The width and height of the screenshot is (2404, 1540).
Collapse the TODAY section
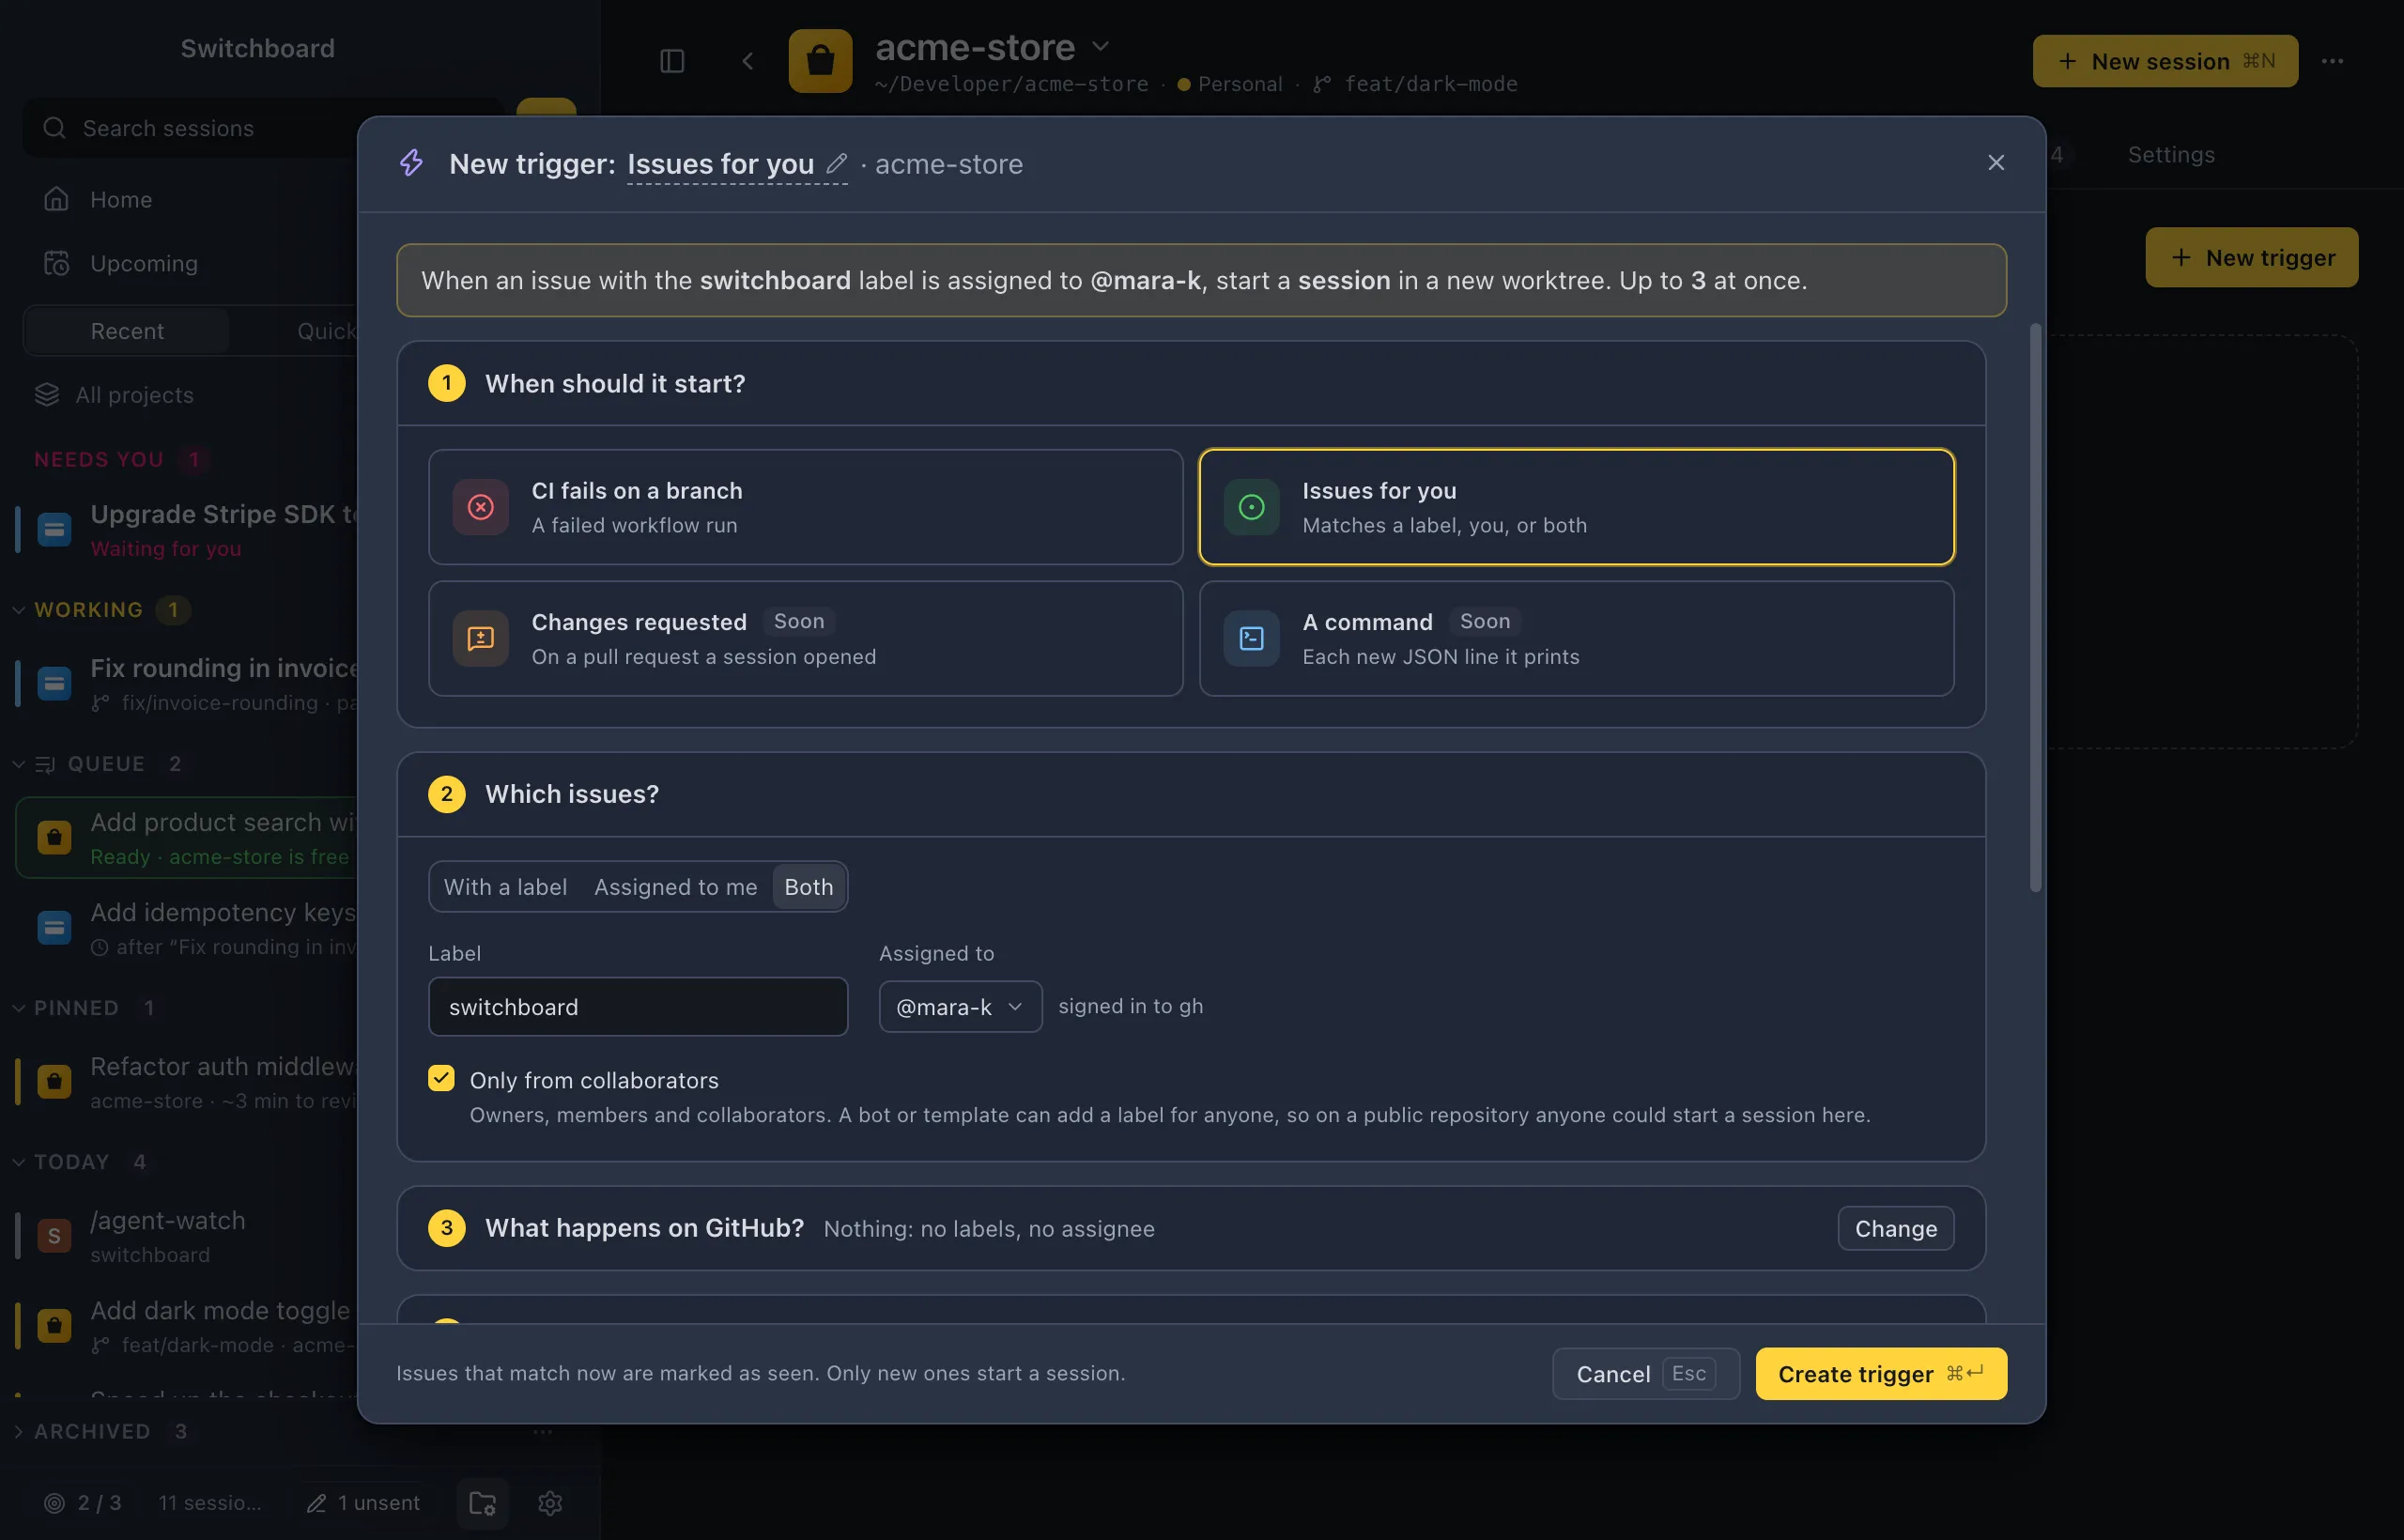click(x=18, y=1161)
